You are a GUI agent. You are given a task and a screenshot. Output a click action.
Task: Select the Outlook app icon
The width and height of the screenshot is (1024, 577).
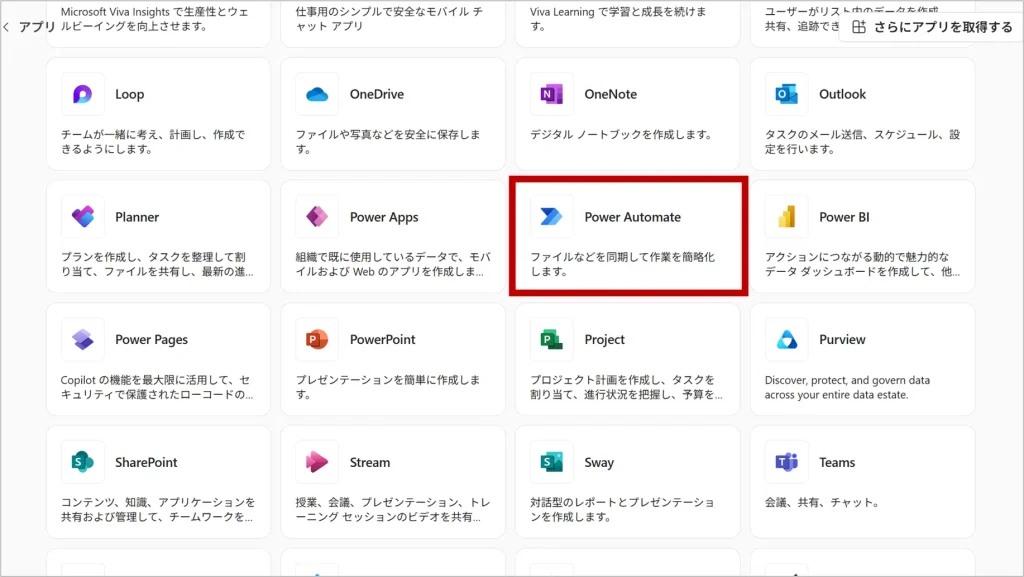click(786, 94)
